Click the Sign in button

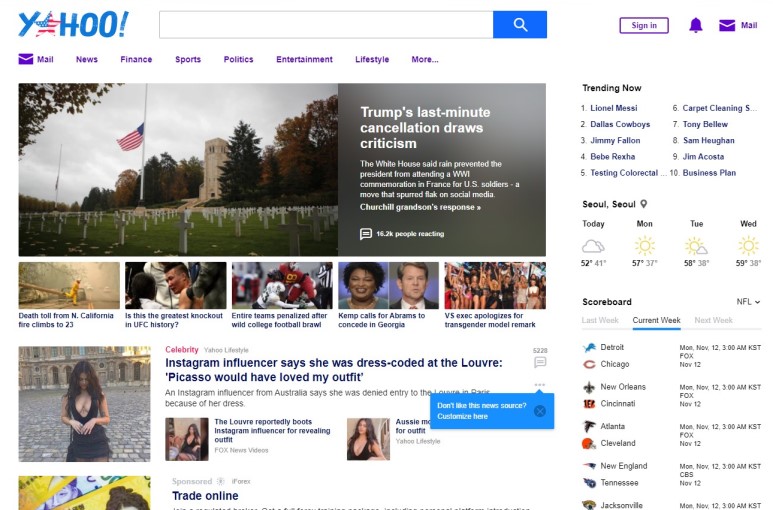644,25
